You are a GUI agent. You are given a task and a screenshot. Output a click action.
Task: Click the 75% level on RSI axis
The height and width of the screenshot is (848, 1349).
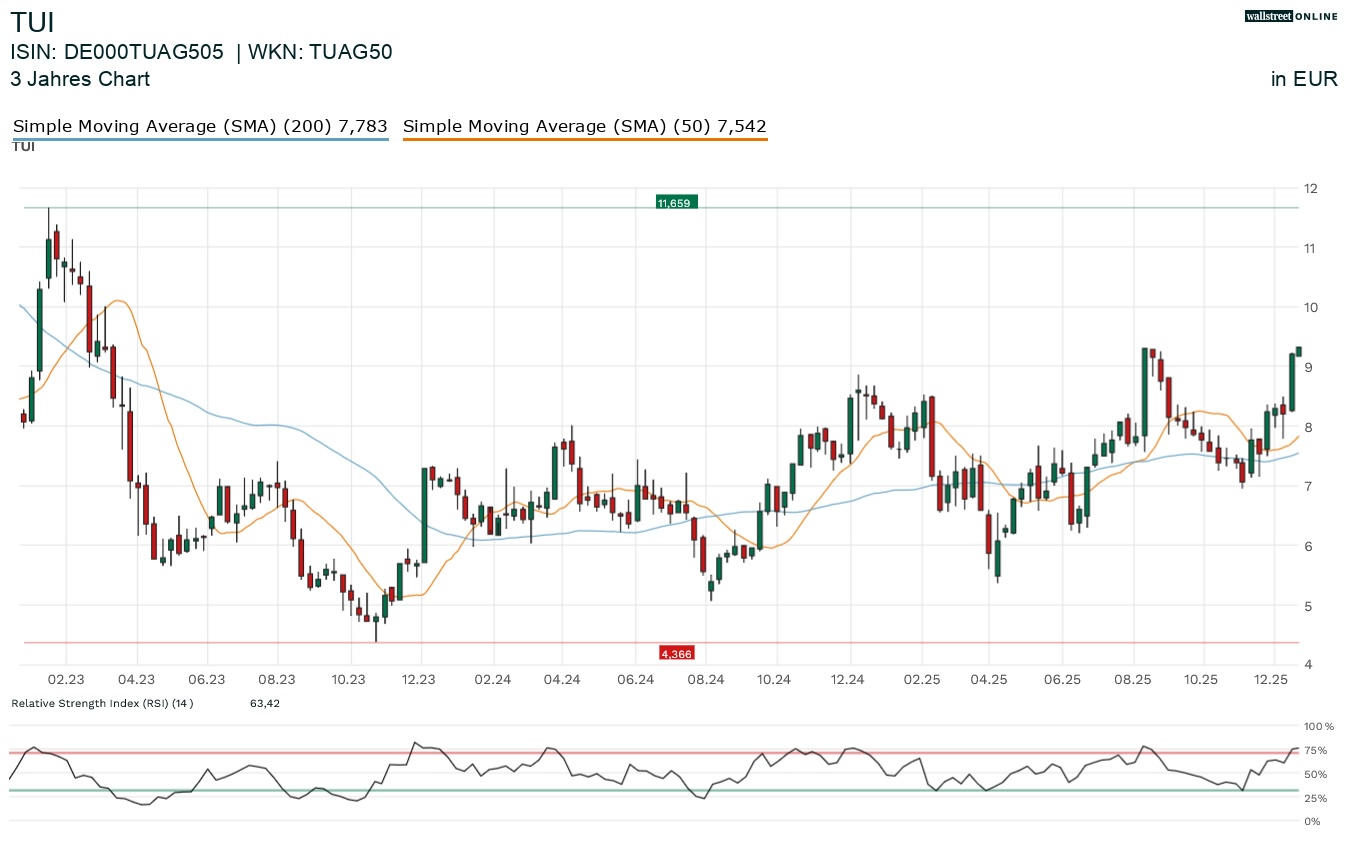(1314, 750)
